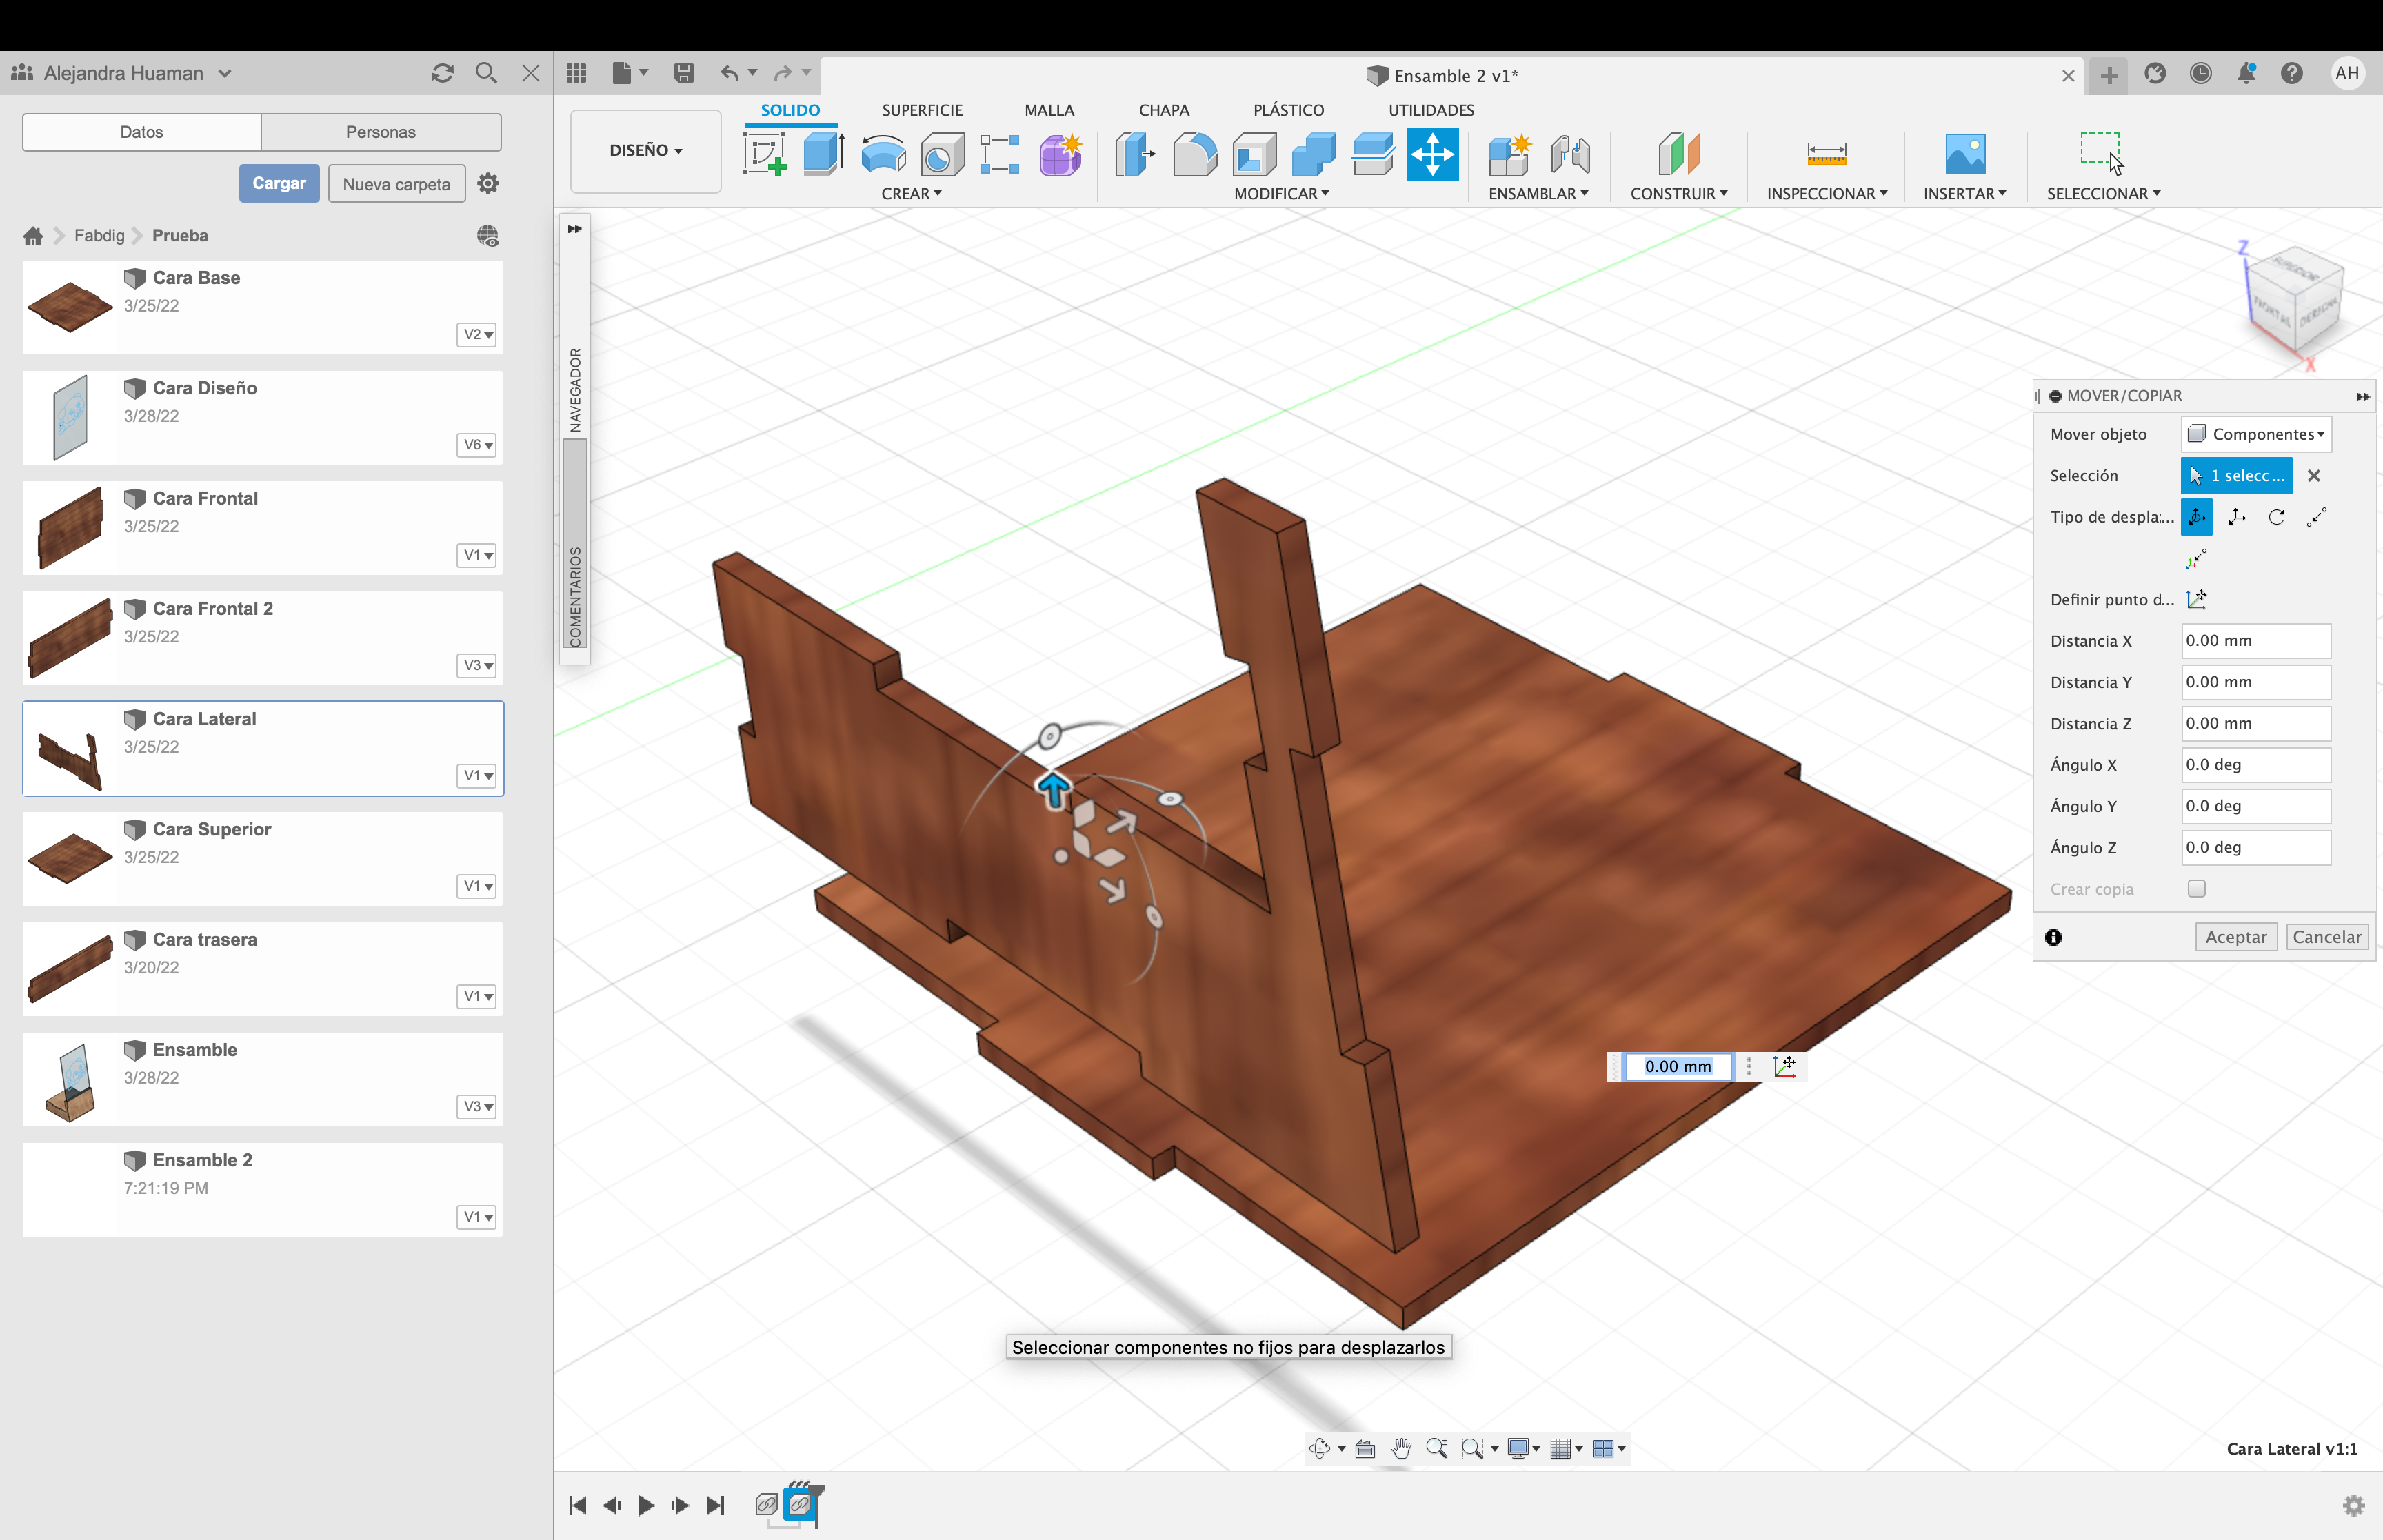This screenshot has width=2383, height=1540.
Task: Expand the ENSAMBLAR menu
Action: [x=1538, y=194]
